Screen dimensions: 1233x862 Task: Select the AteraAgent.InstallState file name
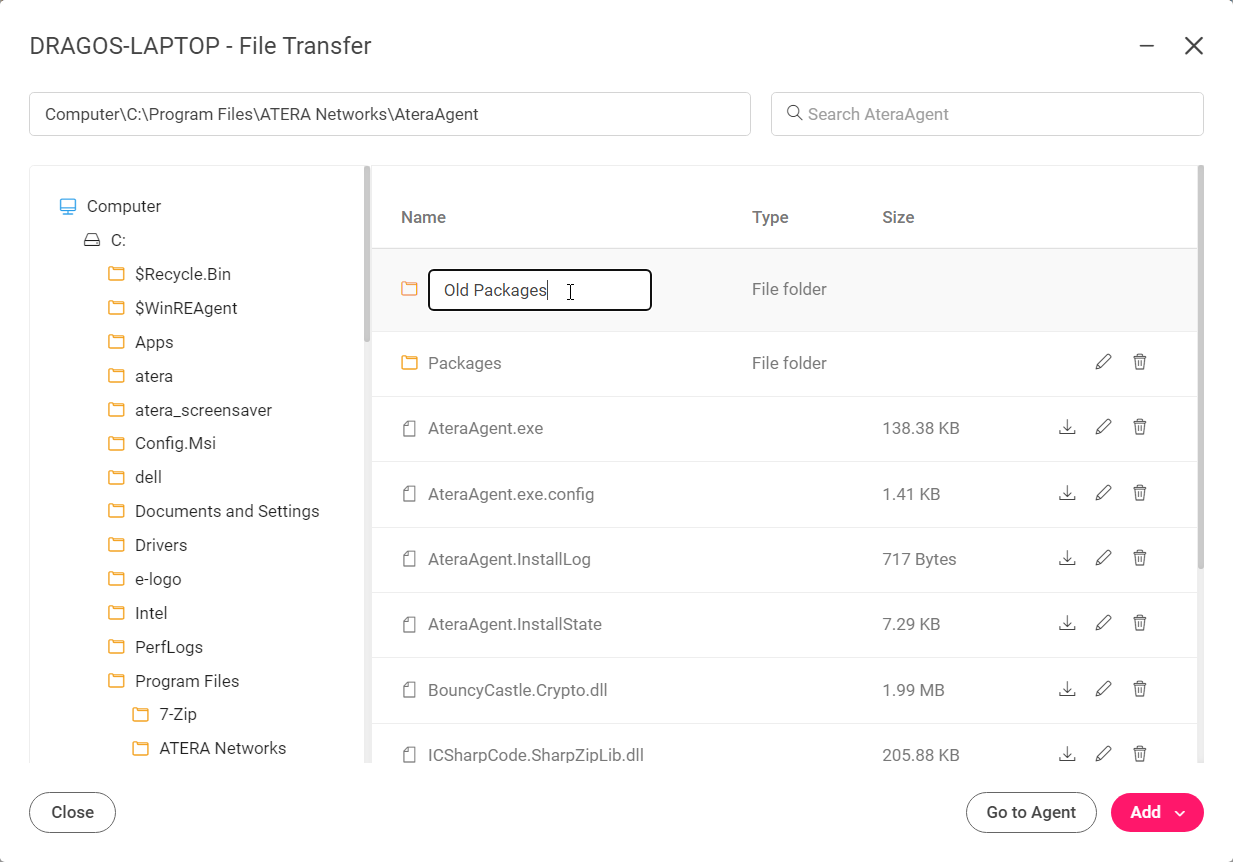(x=515, y=624)
